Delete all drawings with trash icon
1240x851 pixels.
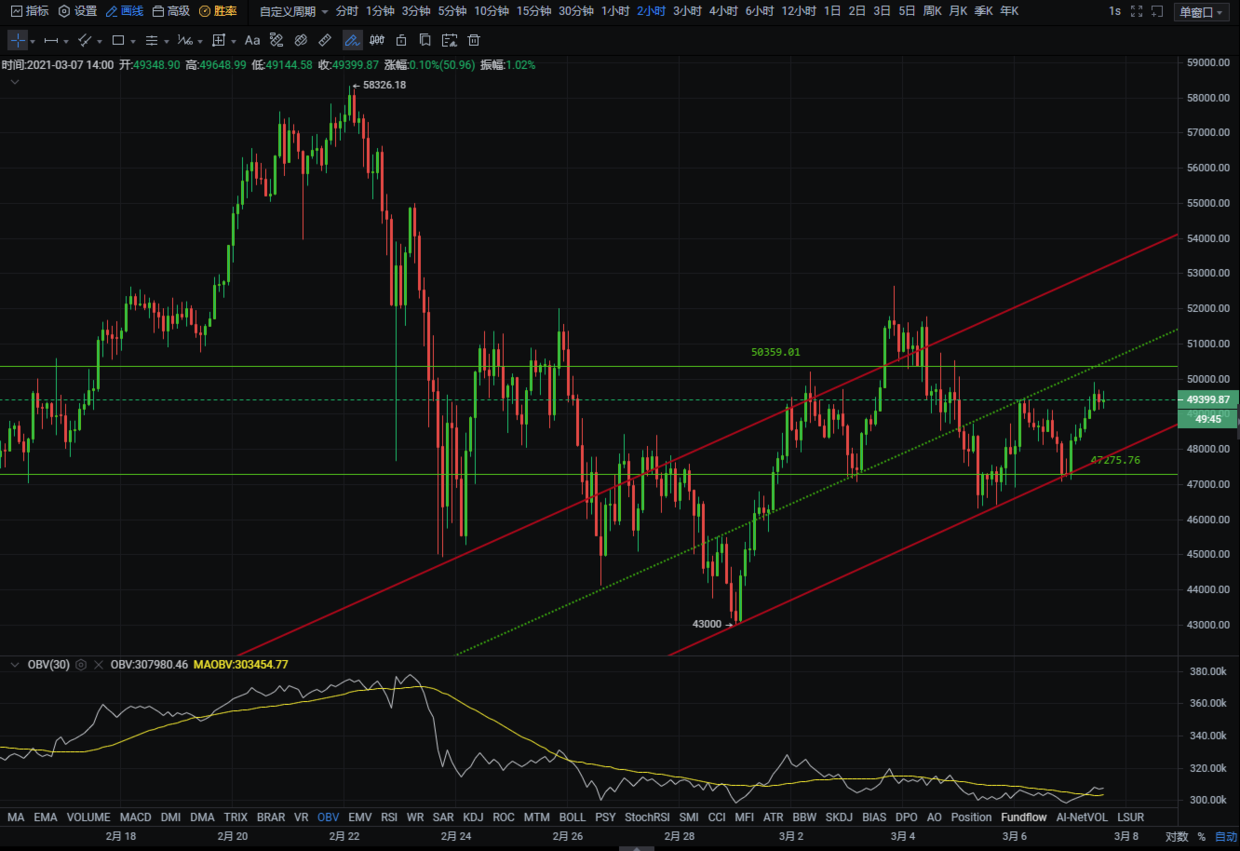[x=474, y=41]
